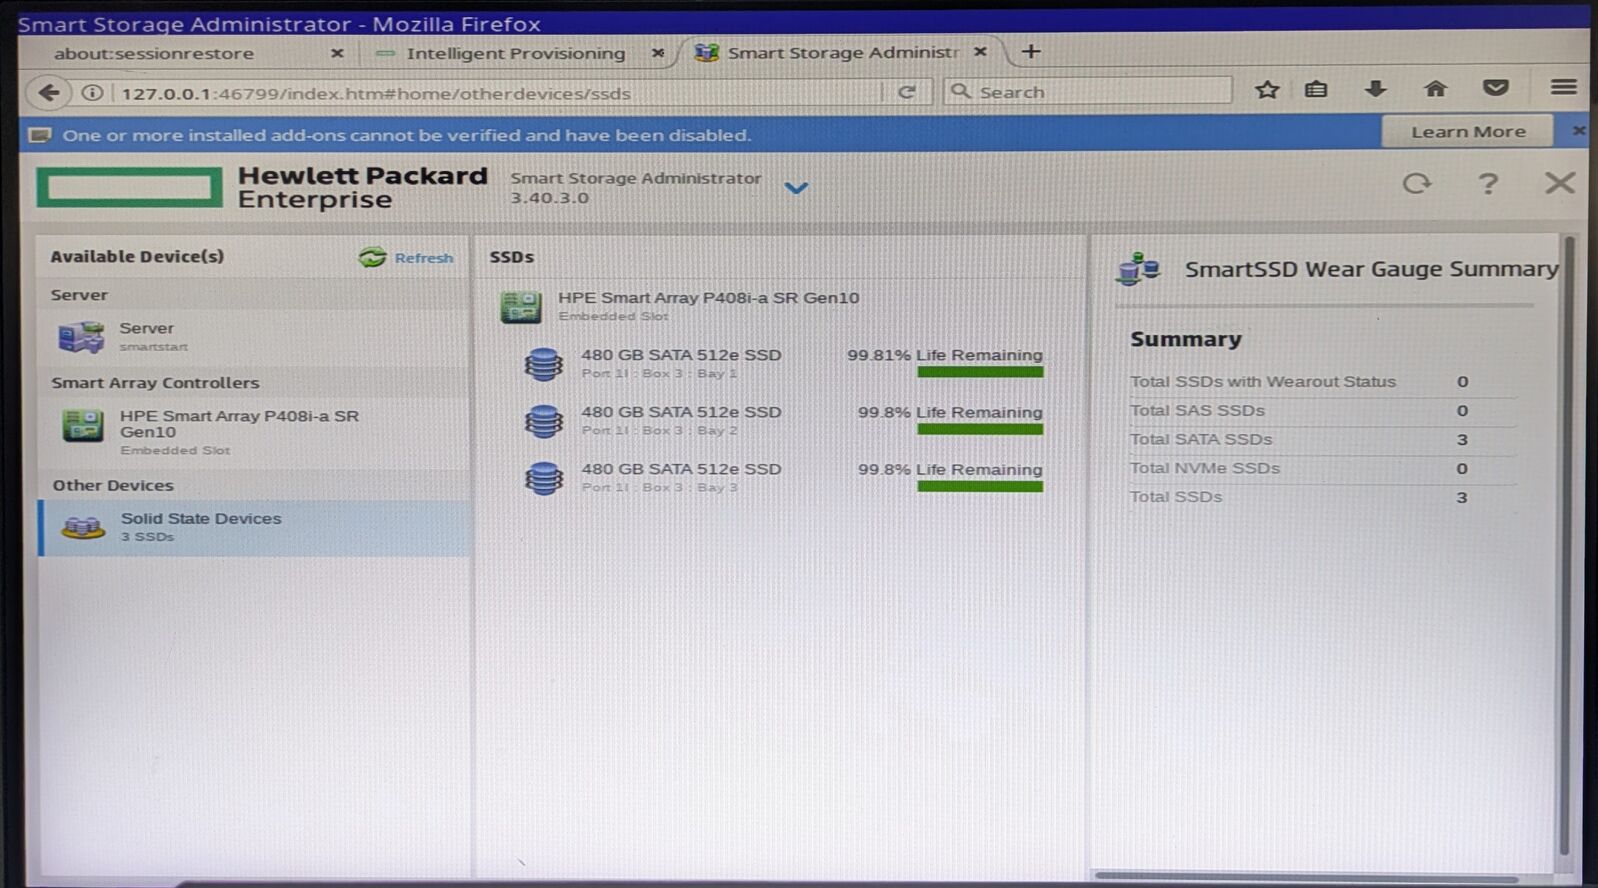Click the Solid State Devices icon

tap(83, 527)
